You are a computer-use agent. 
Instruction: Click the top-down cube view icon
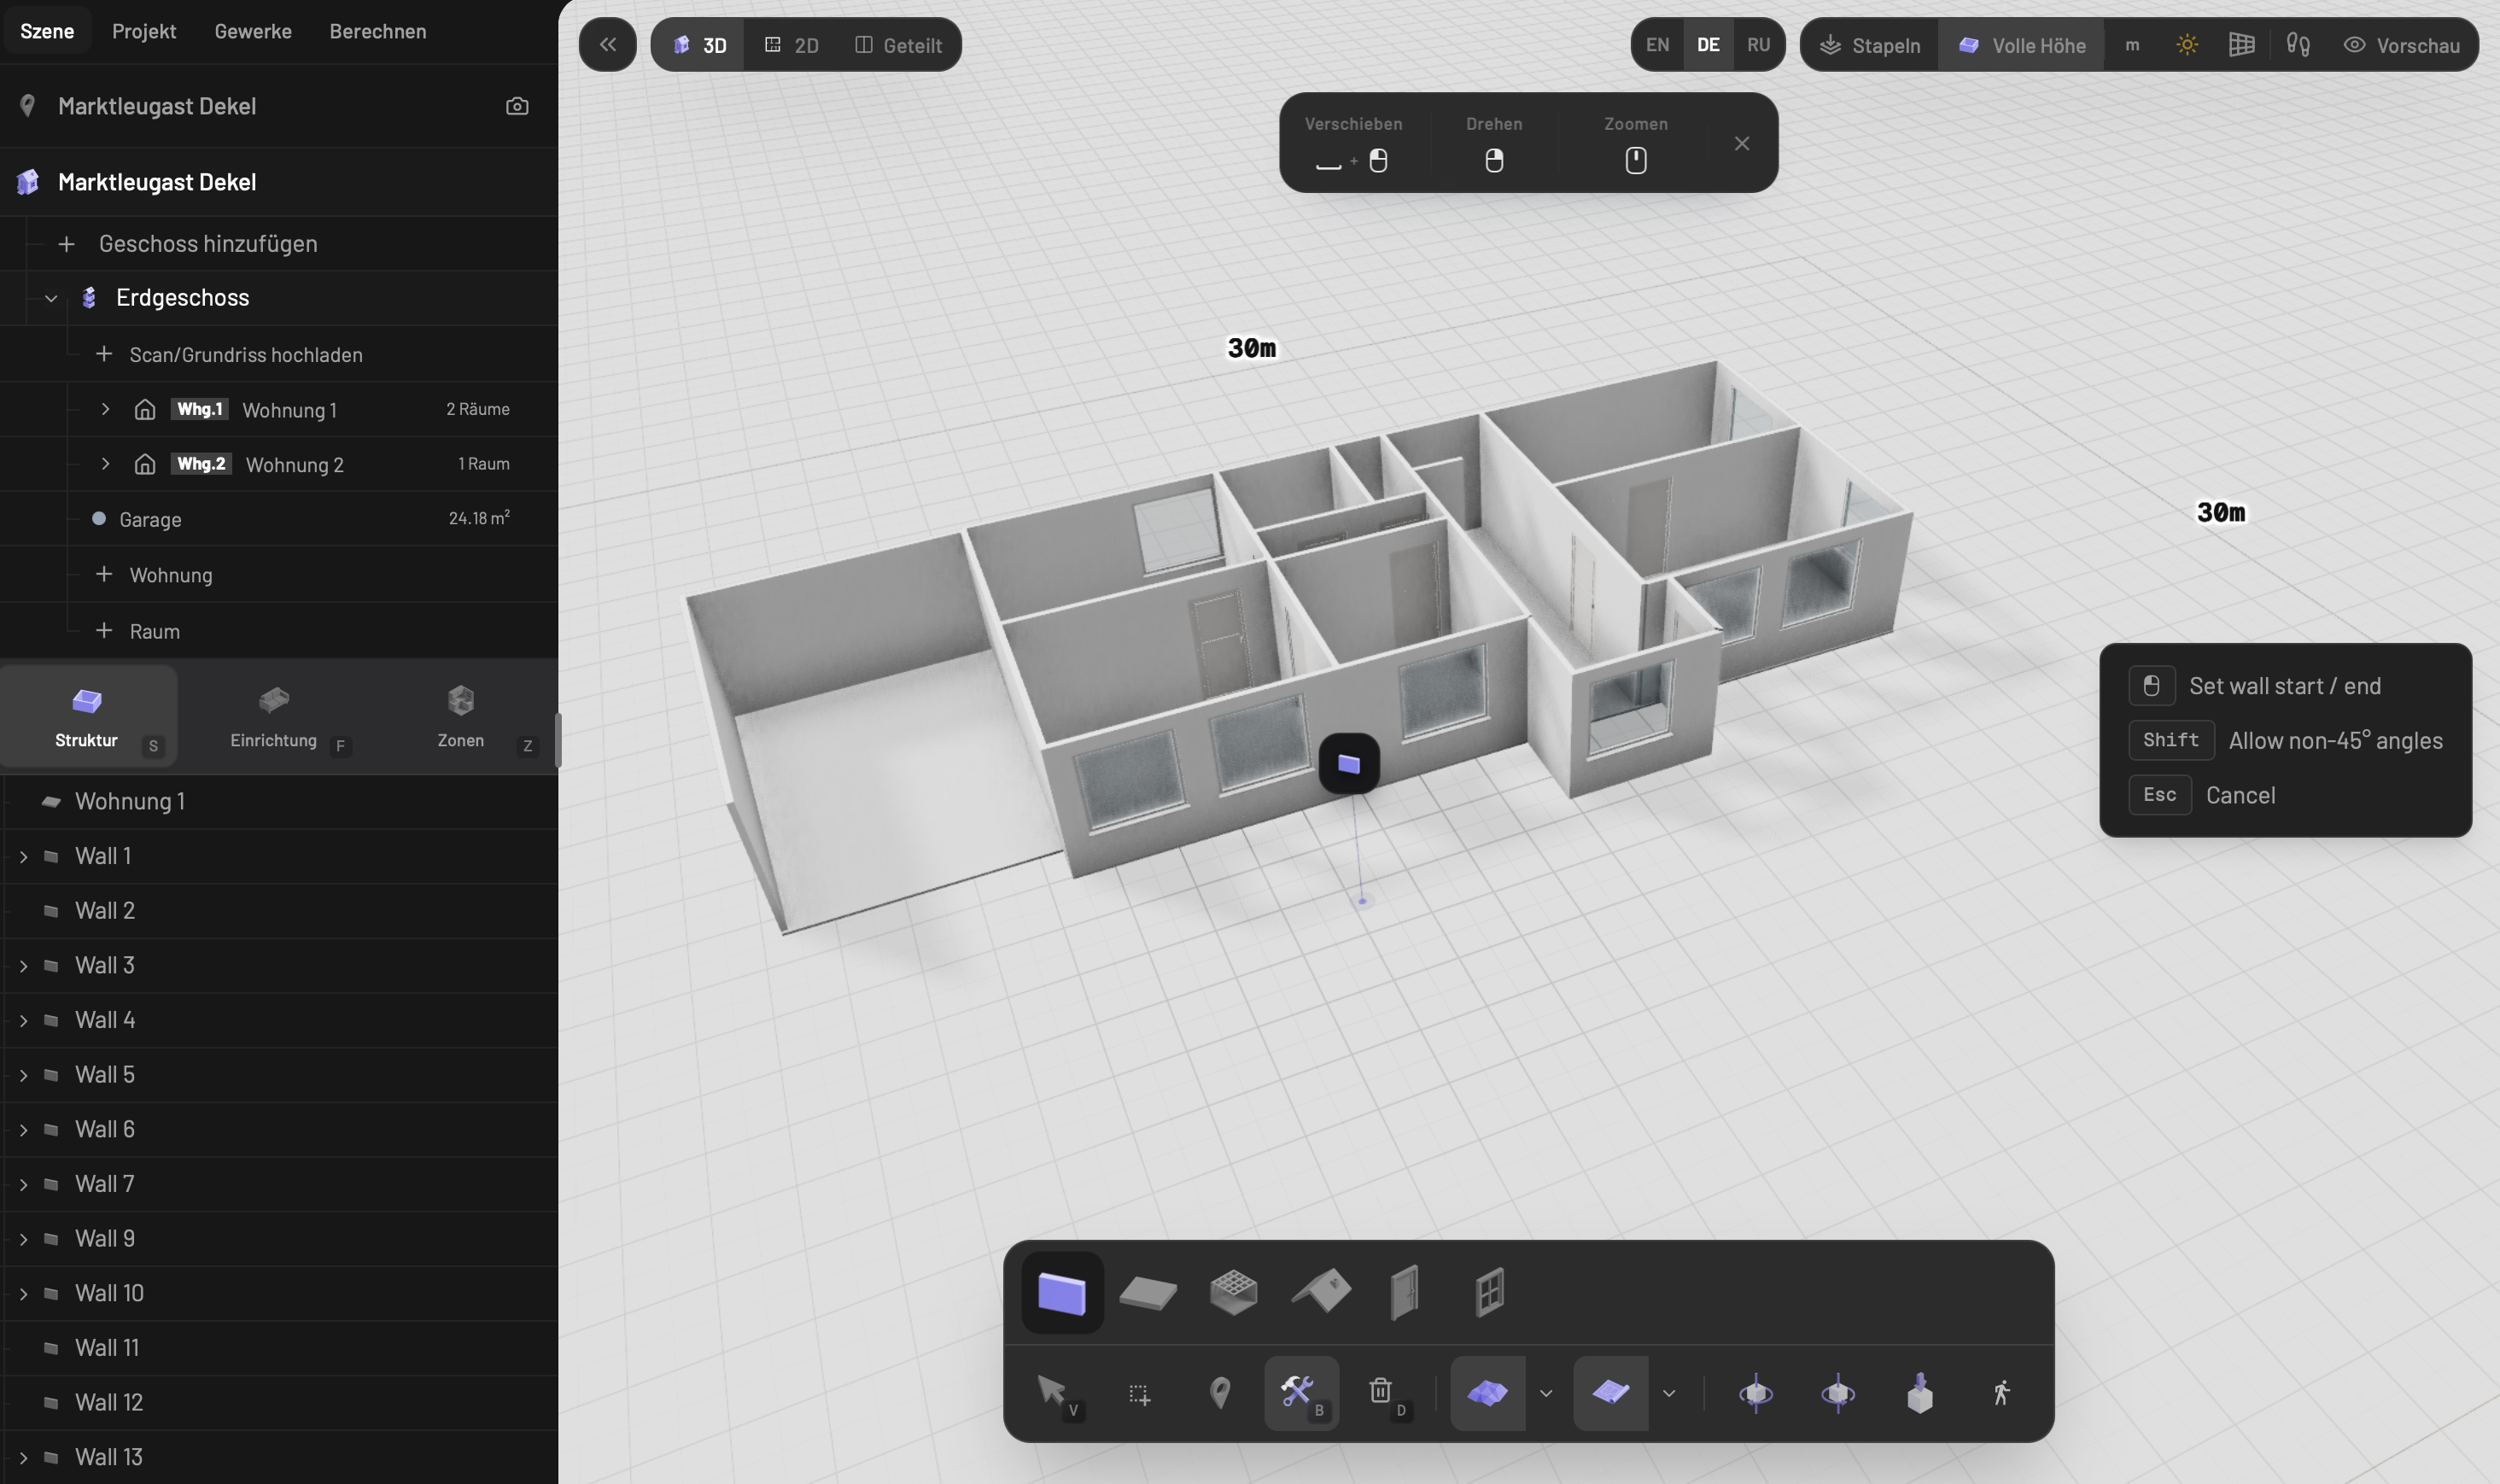[x=1920, y=1392]
